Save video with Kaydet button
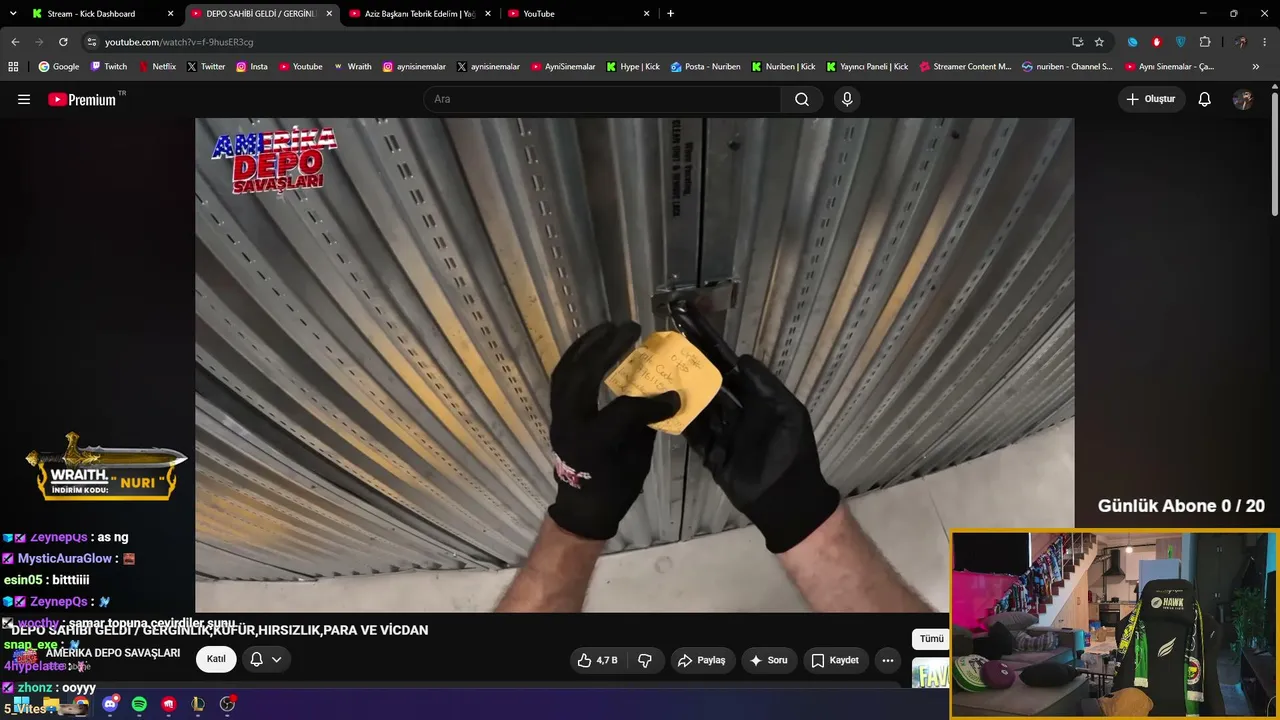Screen dimensions: 1280x720 [x=835, y=660]
